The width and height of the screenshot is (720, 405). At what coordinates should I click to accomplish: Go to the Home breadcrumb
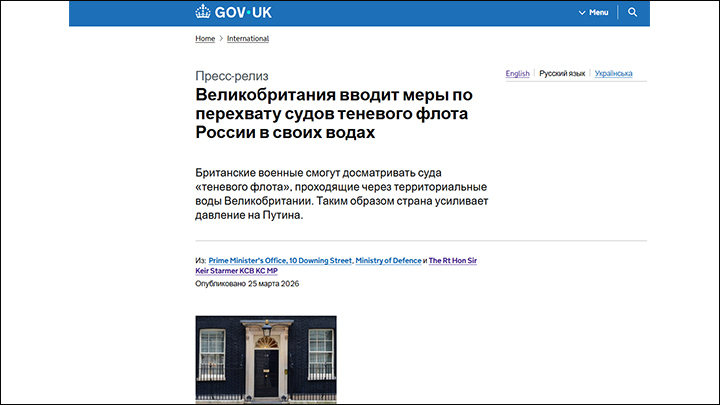tap(204, 39)
